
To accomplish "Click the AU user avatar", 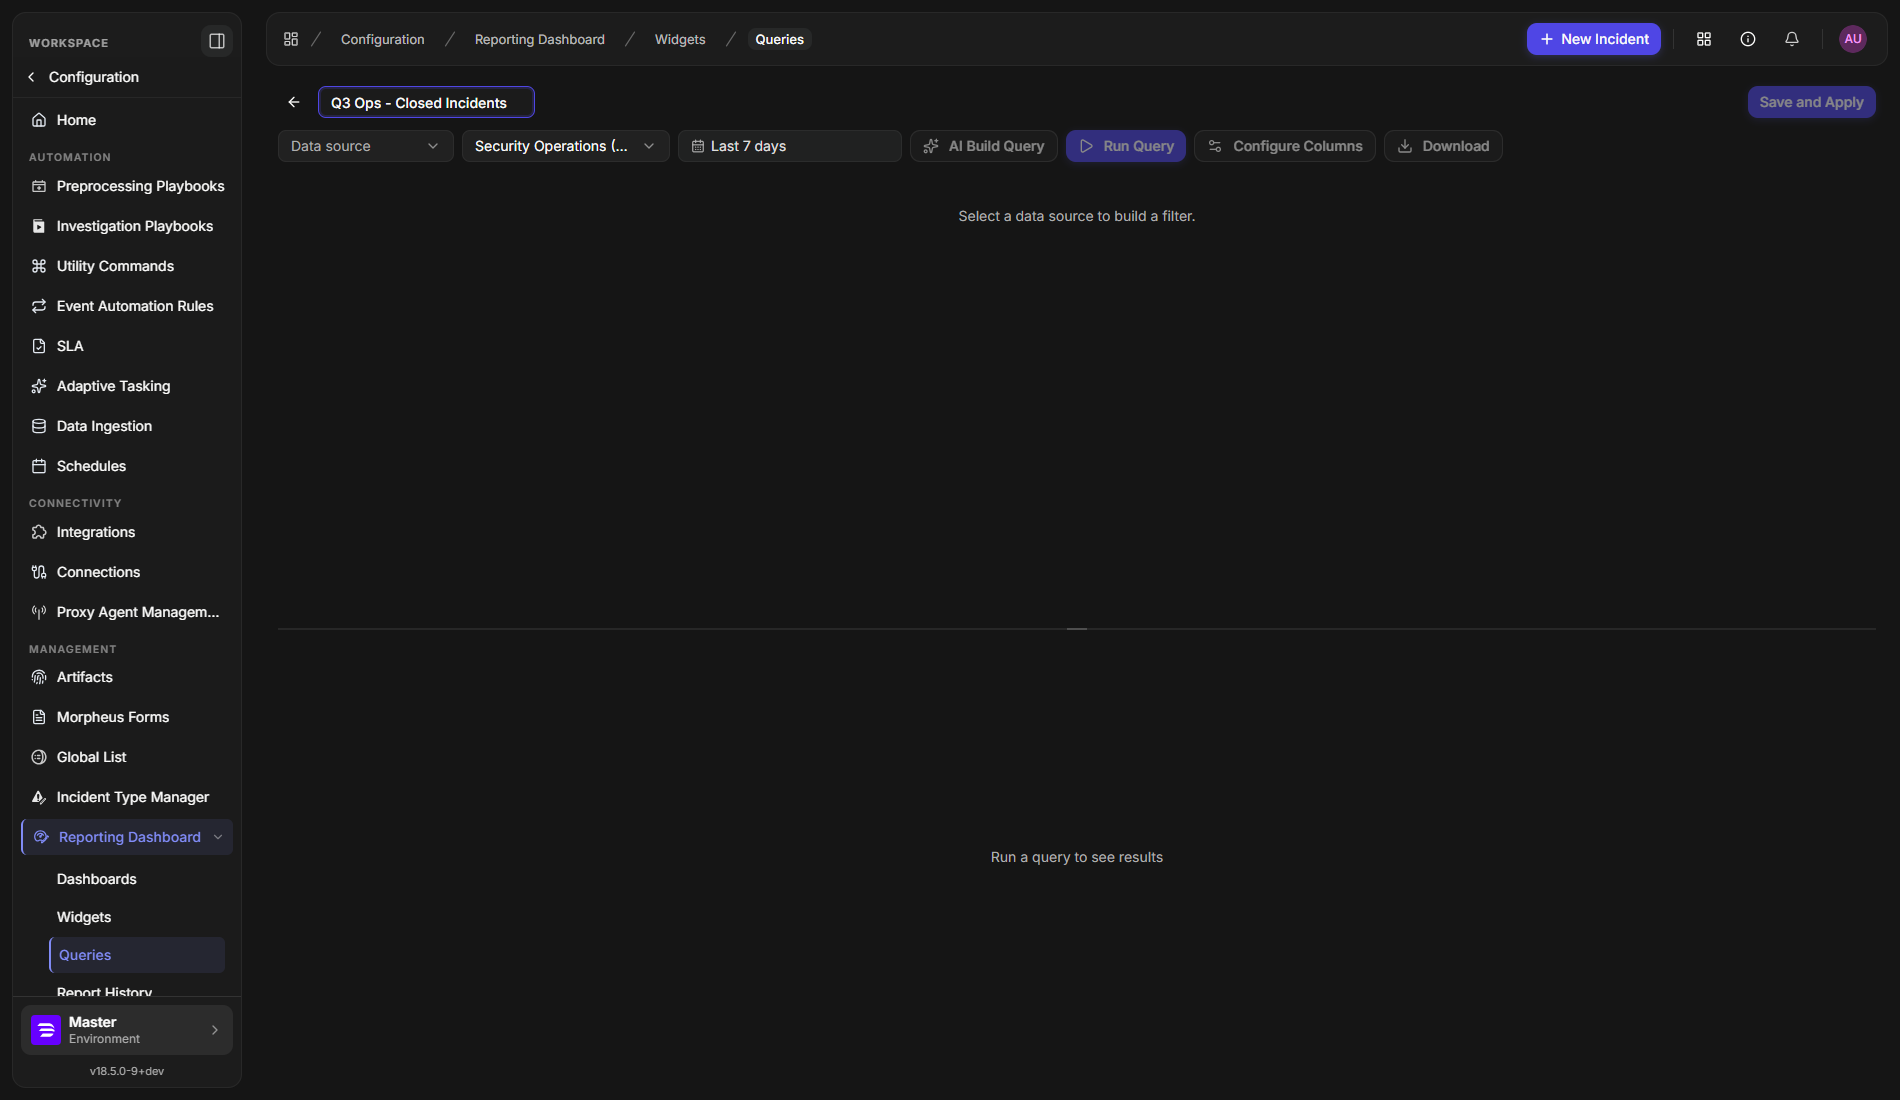I will [x=1853, y=39].
